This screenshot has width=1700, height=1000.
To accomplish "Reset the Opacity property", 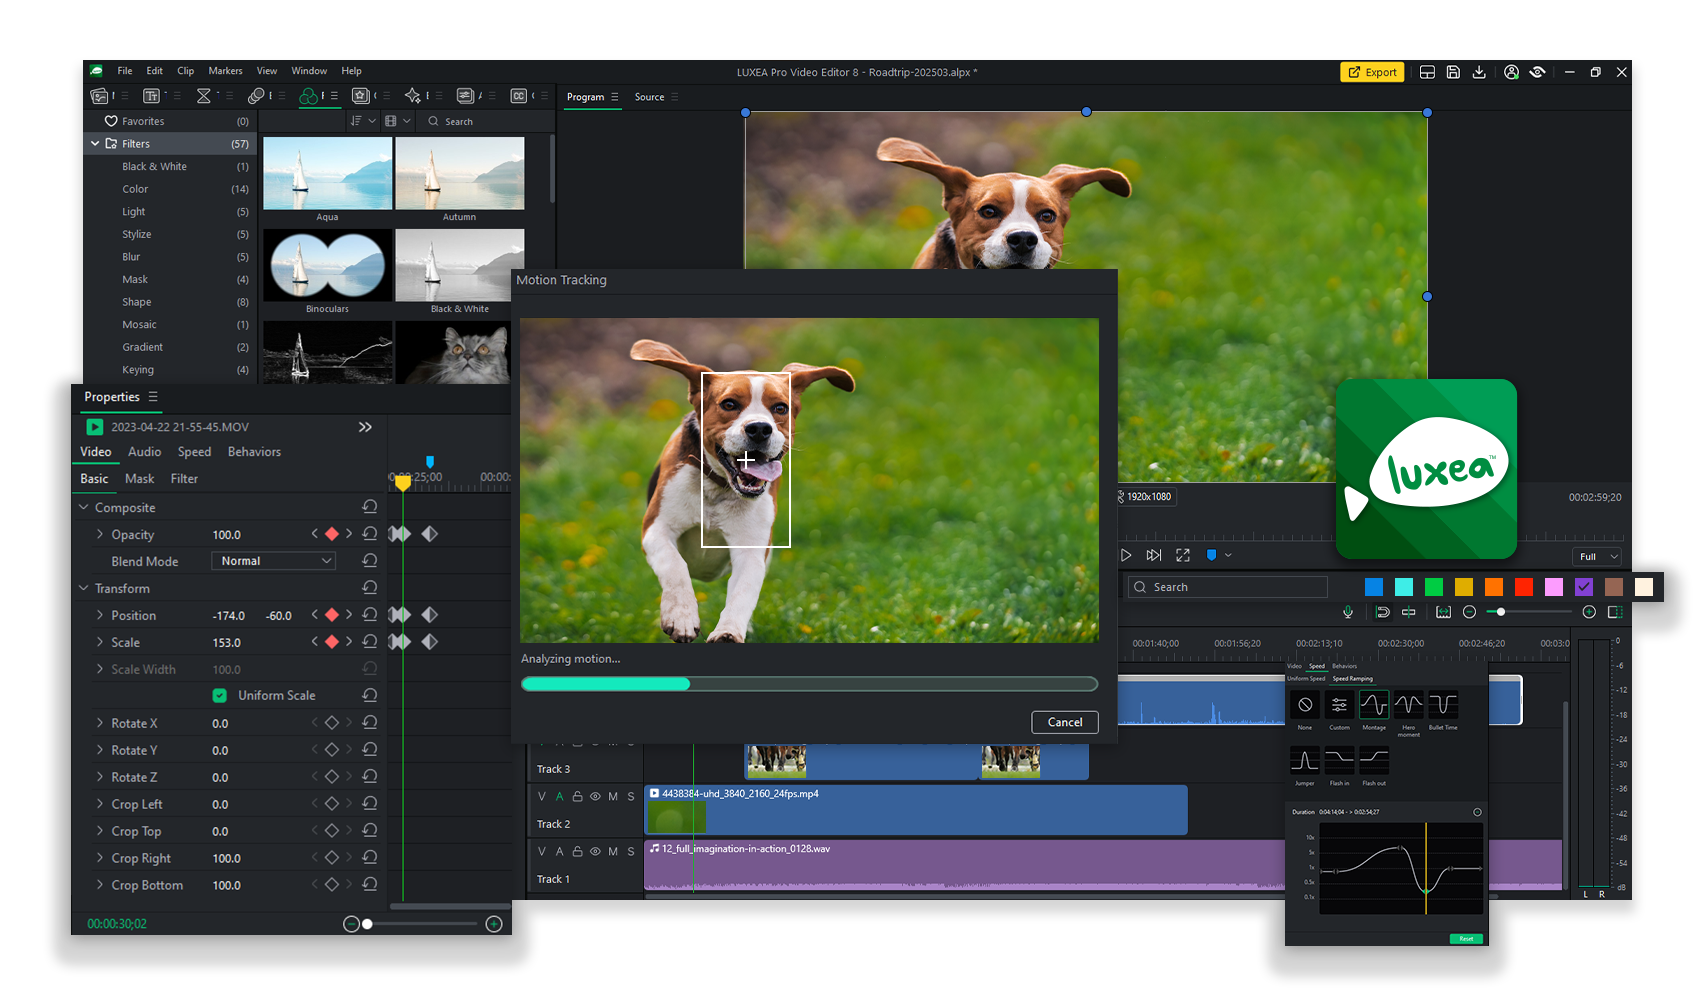I will [x=370, y=534].
